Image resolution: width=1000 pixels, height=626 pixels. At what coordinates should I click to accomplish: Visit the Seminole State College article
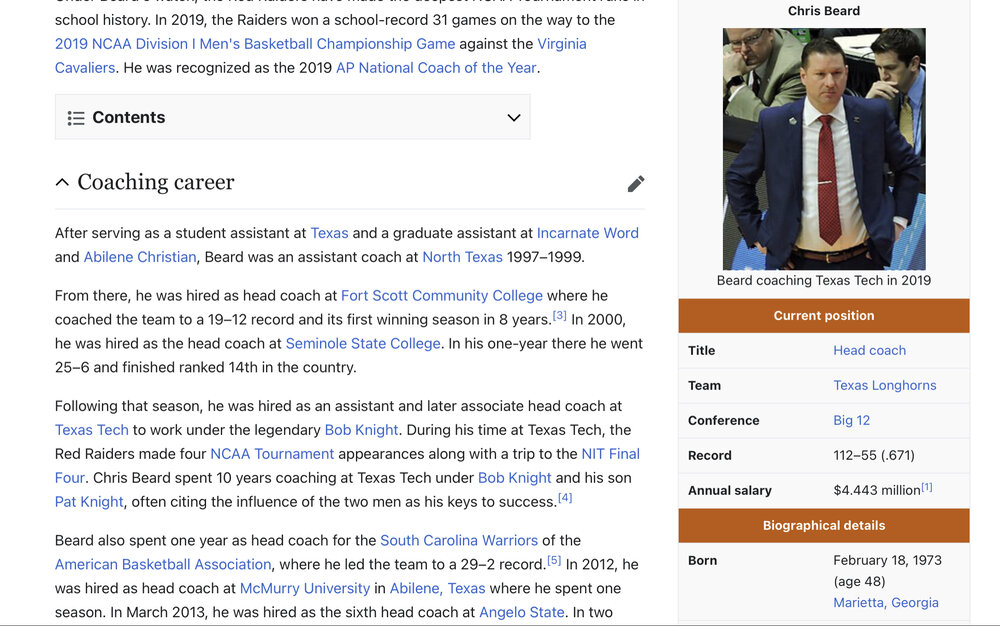pyautogui.click(x=363, y=343)
